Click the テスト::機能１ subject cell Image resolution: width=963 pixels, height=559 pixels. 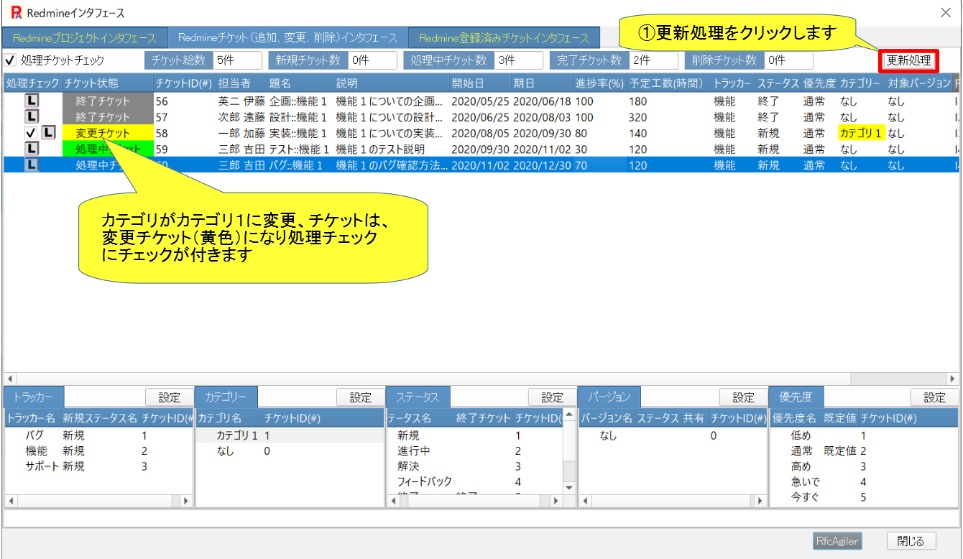(x=300, y=149)
